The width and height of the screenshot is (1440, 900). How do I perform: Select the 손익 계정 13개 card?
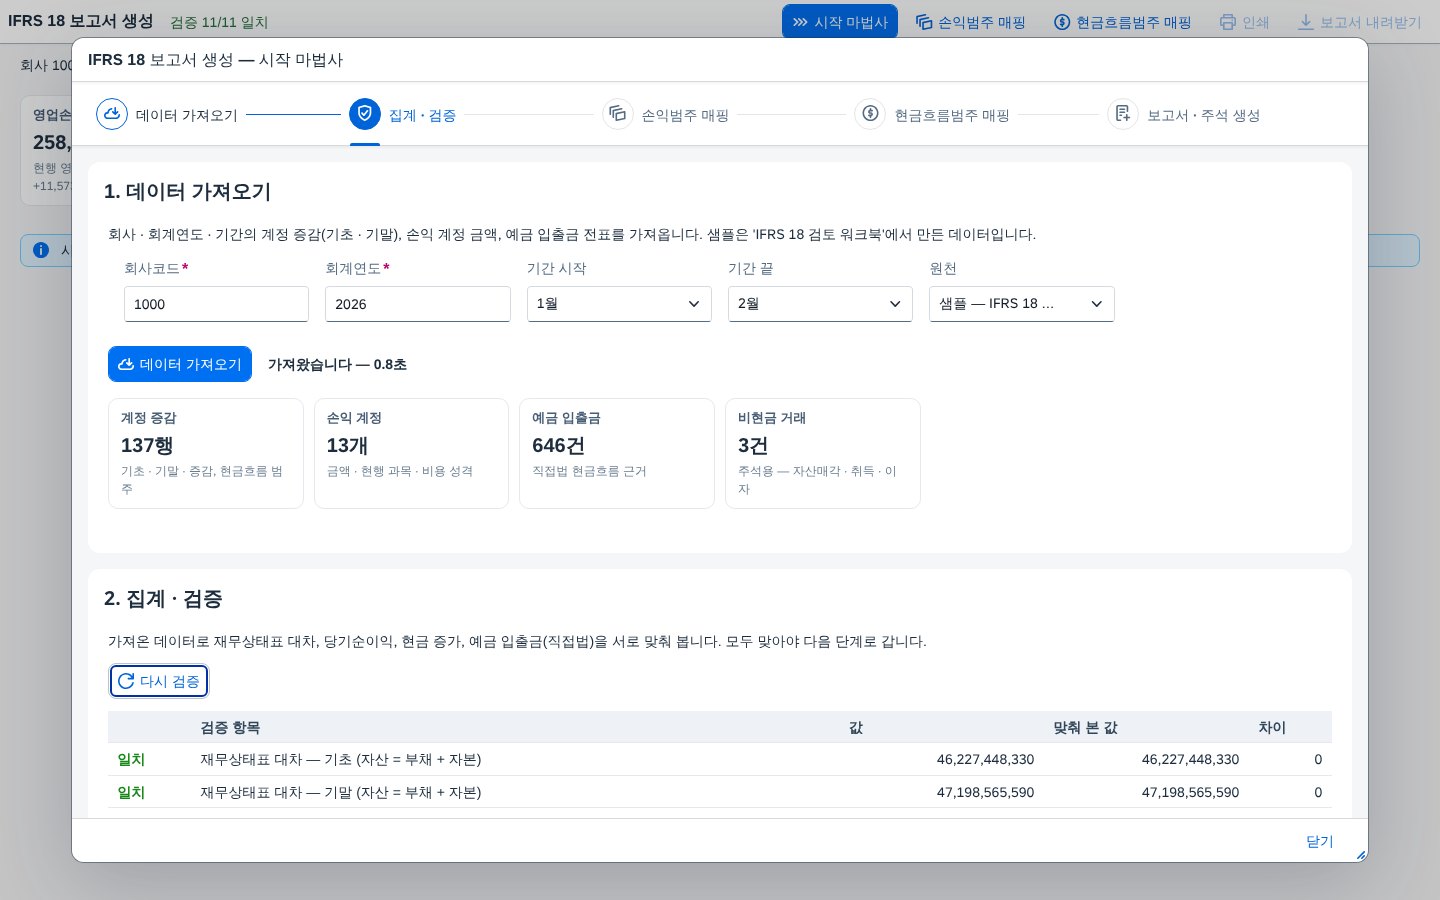[411, 453]
